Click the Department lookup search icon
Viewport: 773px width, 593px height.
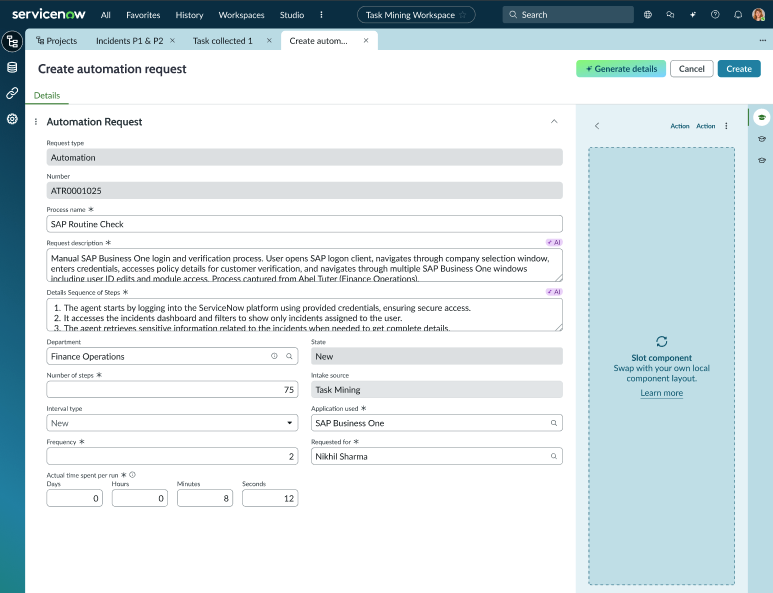289,356
